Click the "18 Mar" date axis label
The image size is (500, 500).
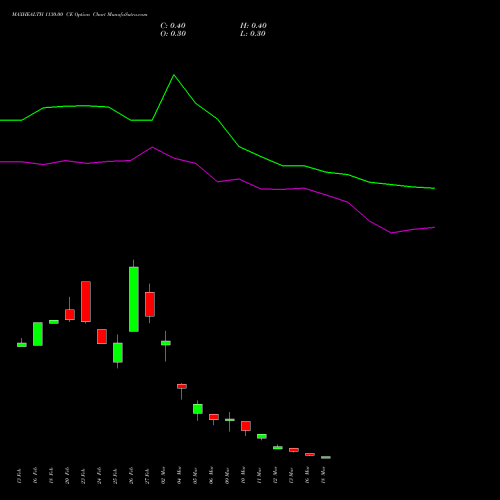(x=323, y=475)
